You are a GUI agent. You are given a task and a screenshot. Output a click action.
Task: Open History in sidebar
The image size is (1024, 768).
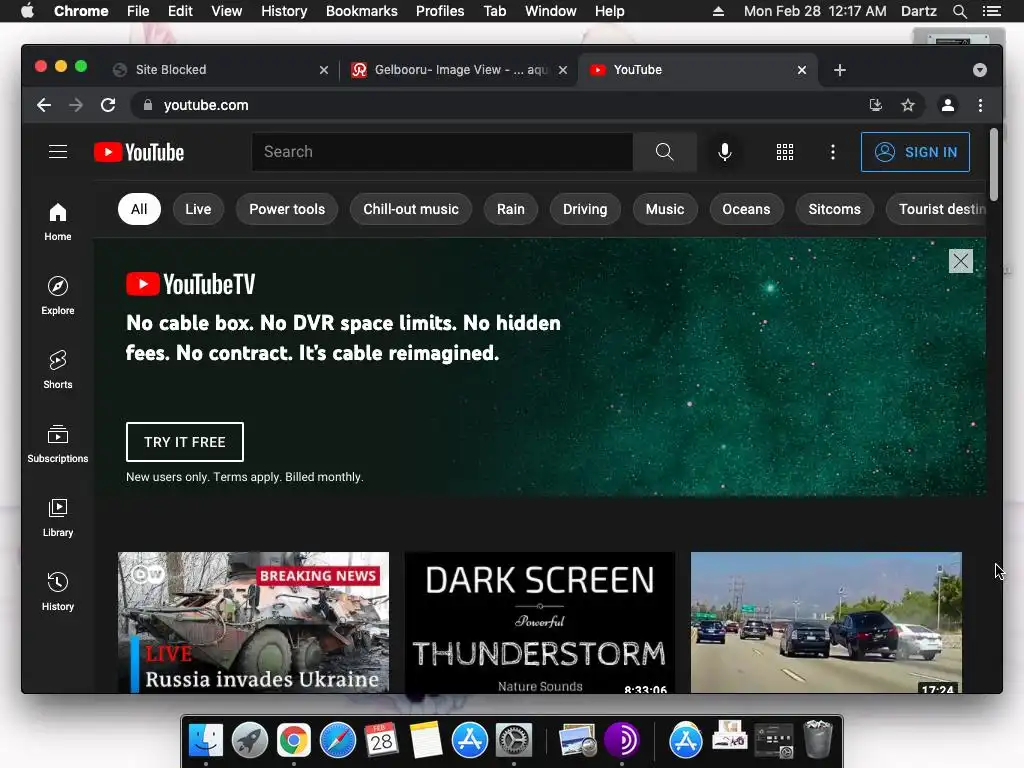pyautogui.click(x=57, y=592)
